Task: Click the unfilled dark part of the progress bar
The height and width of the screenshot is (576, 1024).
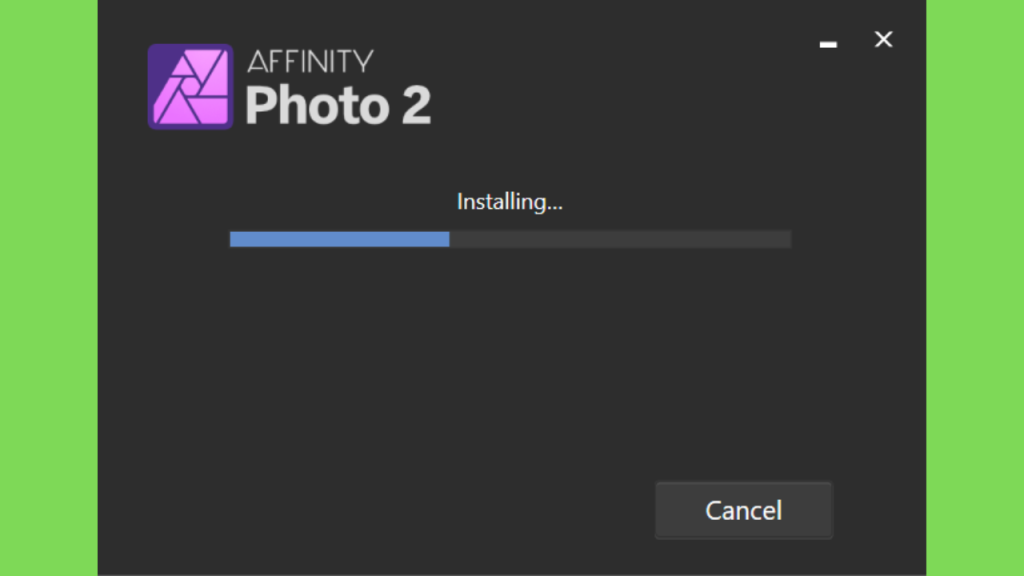Action: 620,239
